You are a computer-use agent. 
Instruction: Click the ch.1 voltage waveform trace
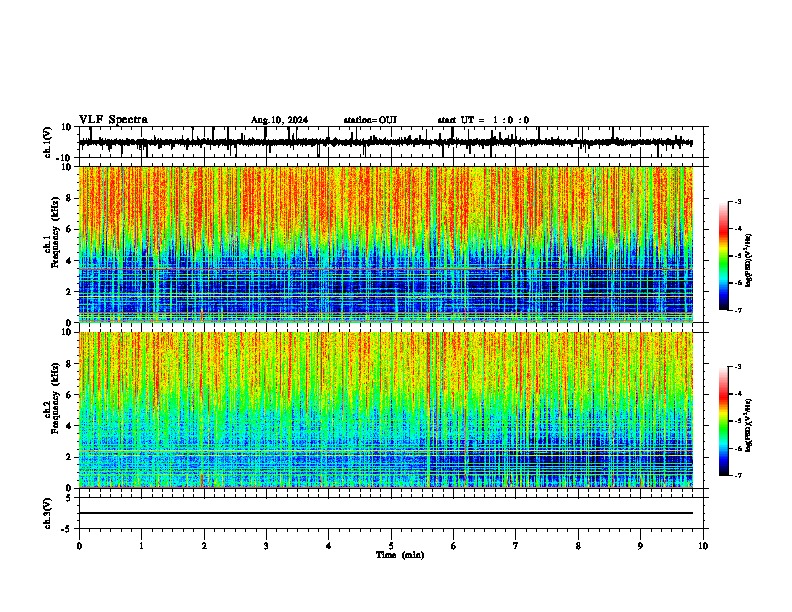[386, 142]
